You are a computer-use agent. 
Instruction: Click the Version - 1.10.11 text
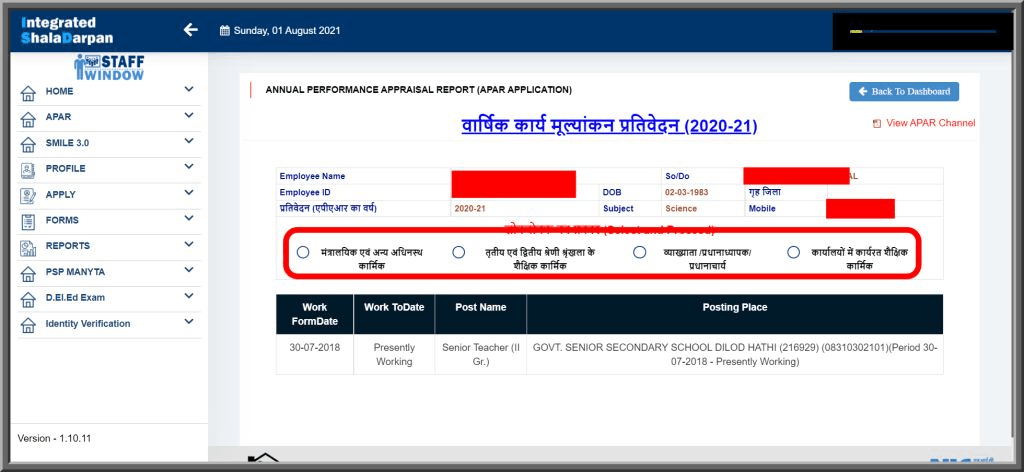pos(54,439)
